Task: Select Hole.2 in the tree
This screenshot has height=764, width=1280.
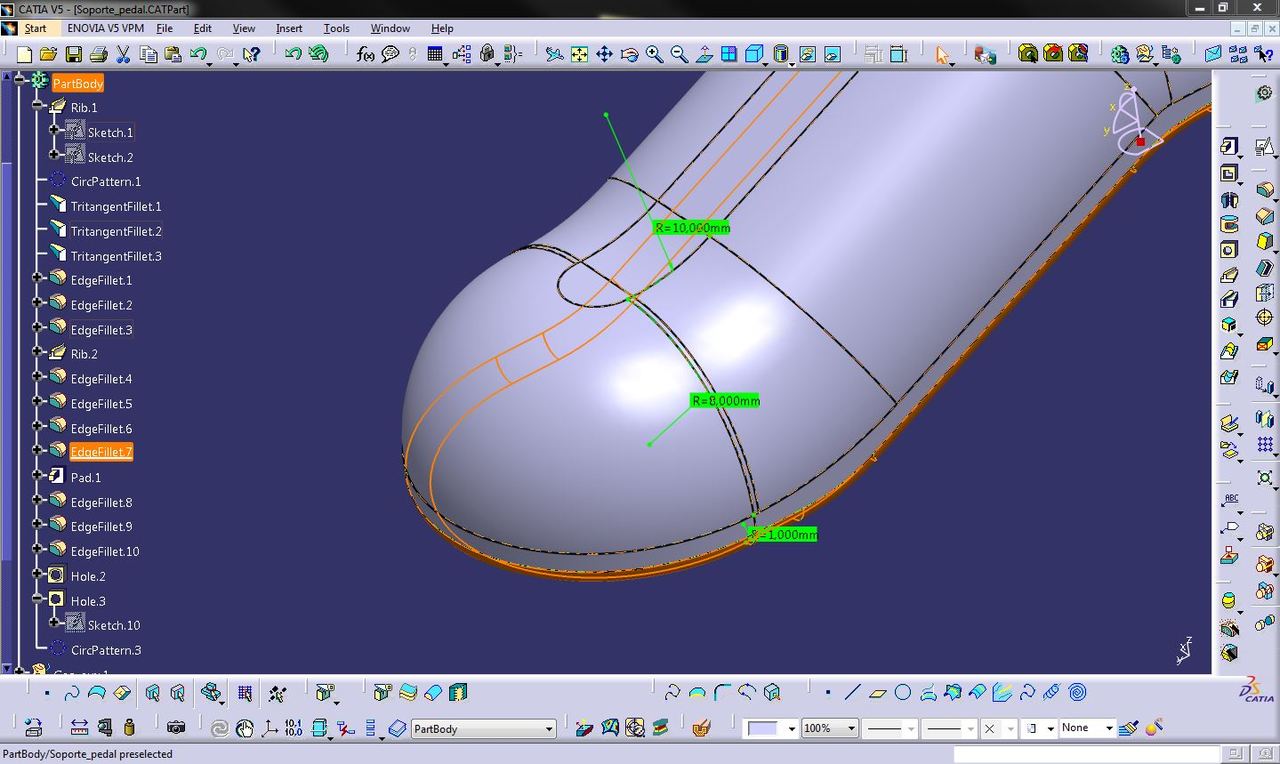Action: (88, 576)
